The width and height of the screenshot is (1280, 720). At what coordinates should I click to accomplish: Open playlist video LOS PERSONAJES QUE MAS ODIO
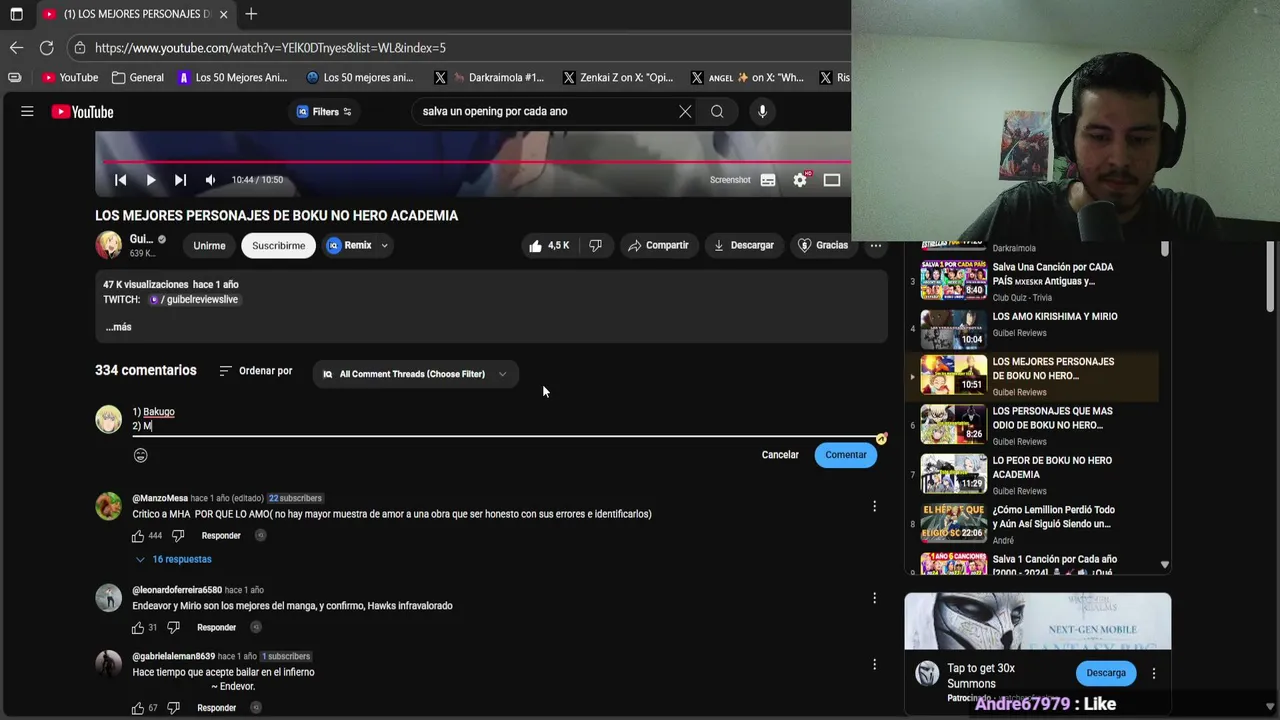(x=1033, y=426)
